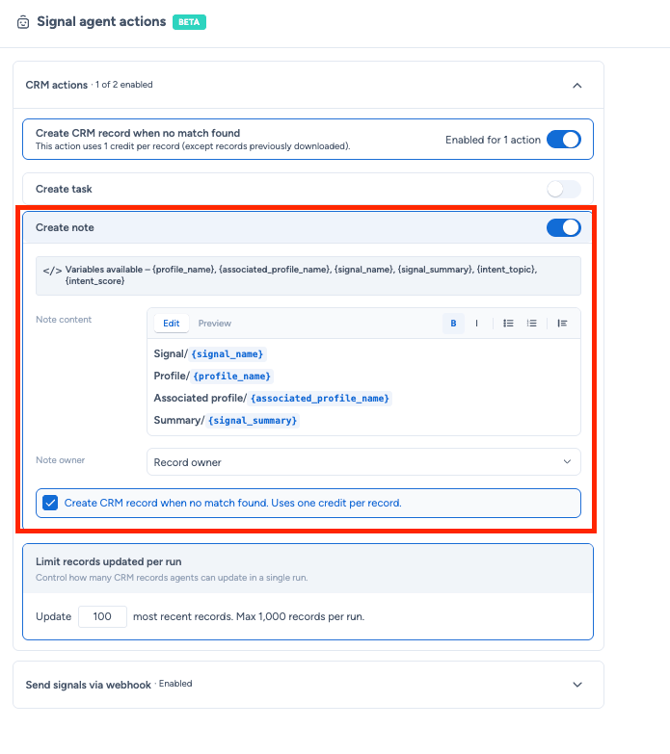The image size is (670, 754).
Task: Uncheck Create CRM record when no match
Action: pyautogui.click(x=50, y=503)
